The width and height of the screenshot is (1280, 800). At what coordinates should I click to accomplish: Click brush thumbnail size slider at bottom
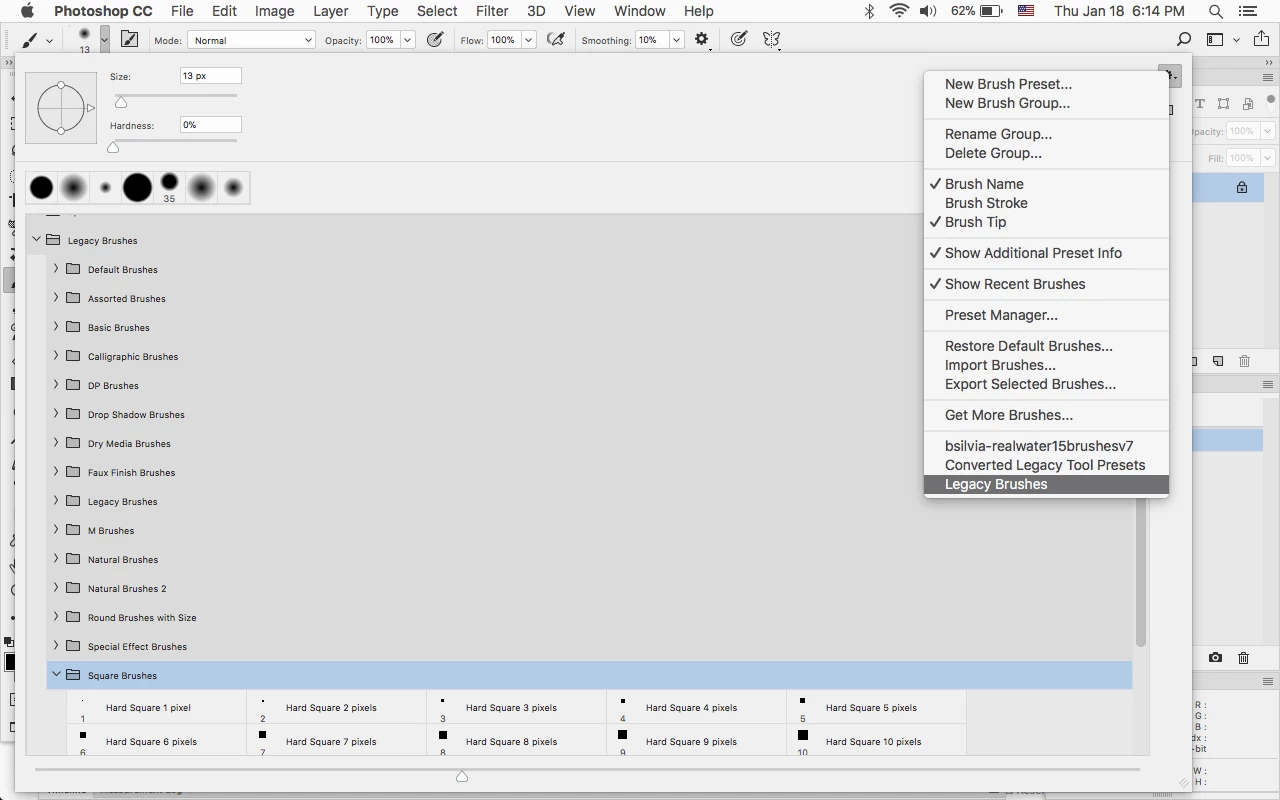coord(462,776)
